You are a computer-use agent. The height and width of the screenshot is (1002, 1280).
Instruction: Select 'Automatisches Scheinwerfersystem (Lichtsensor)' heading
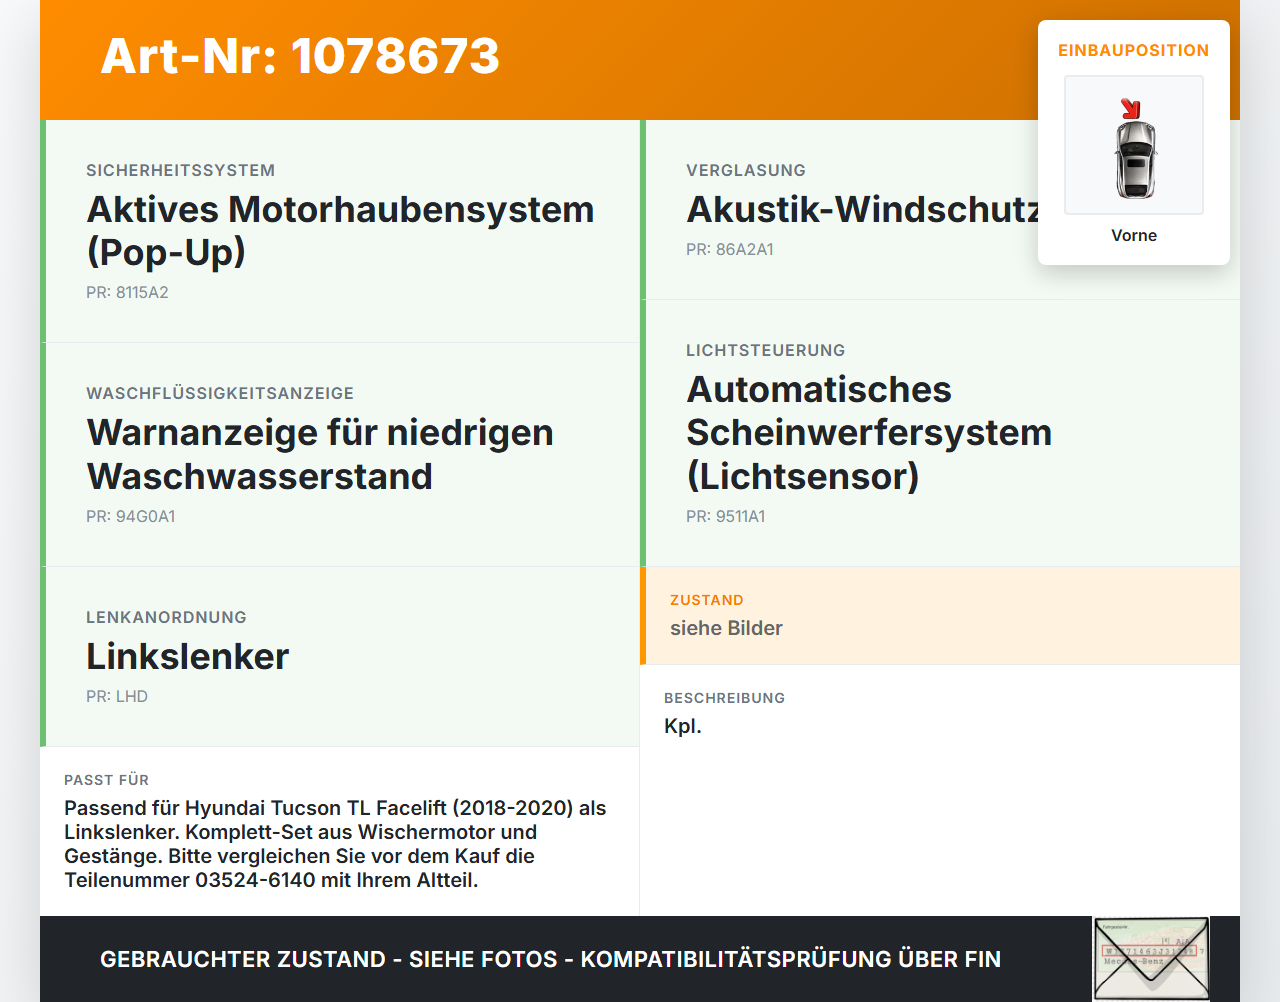coord(869,432)
